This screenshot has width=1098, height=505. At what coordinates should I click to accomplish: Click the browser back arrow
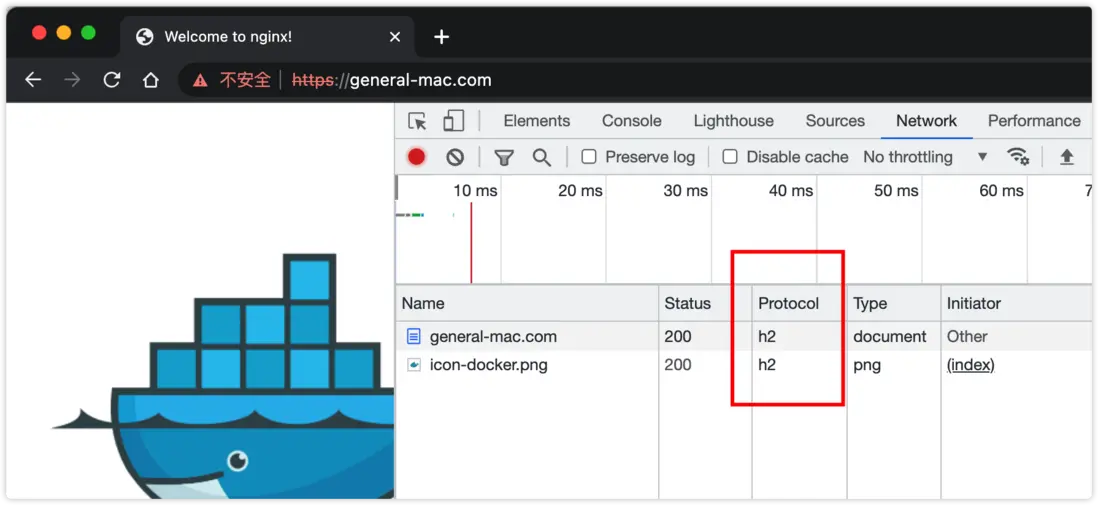pyautogui.click(x=33, y=80)
